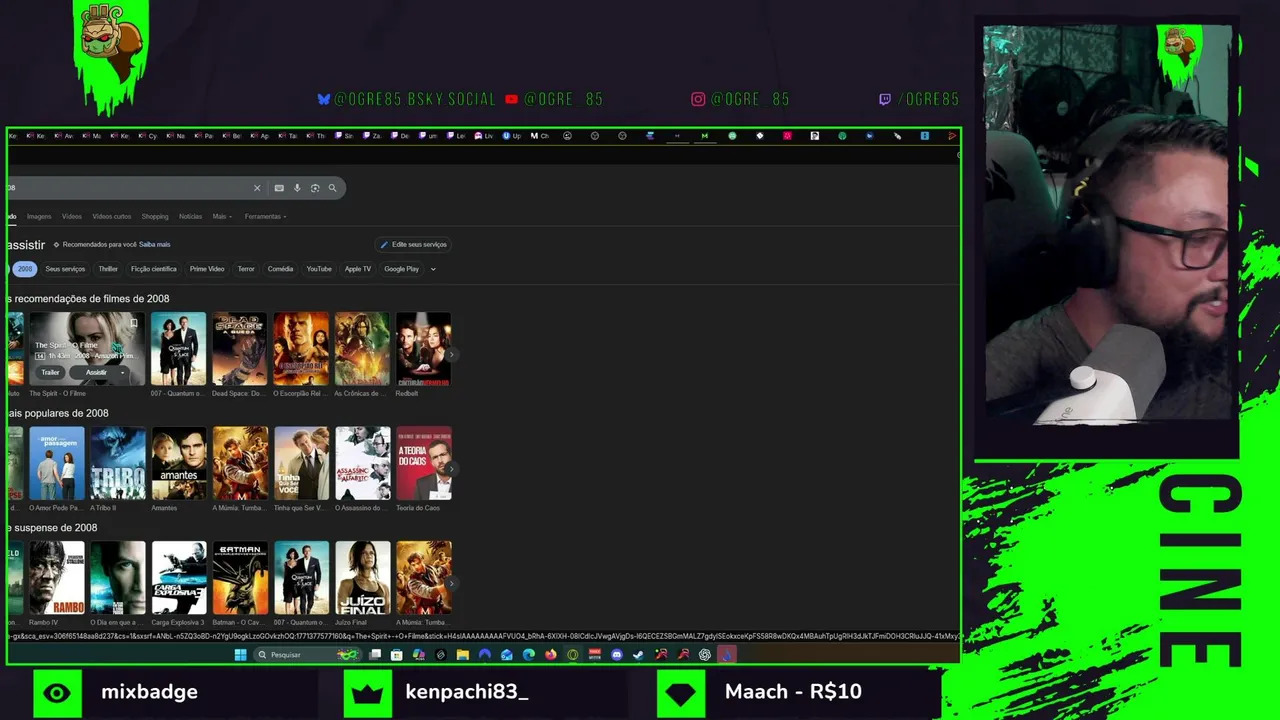Open the Dead Space movie poster
Viewport: 1280px width, 720px height.
[239, 349]
